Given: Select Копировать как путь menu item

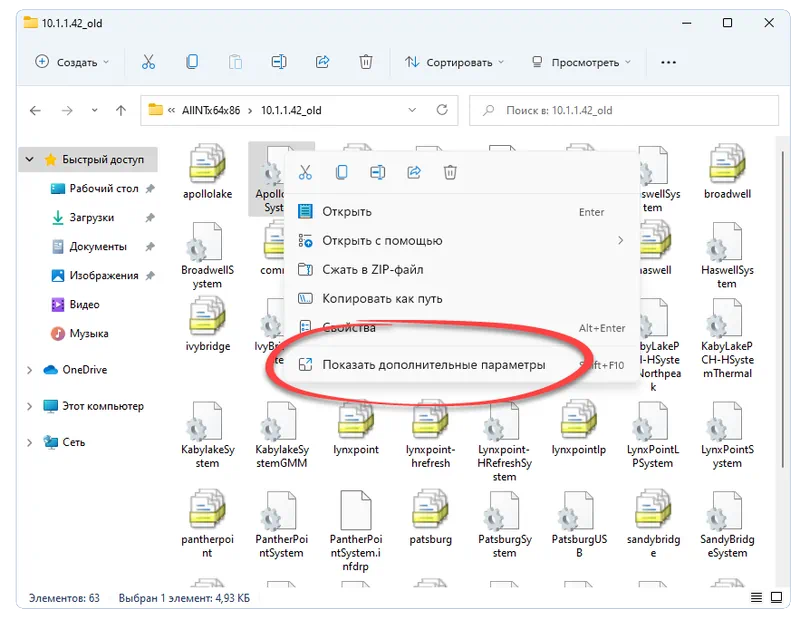Looking at the screenshot, I should pos(382,299).
